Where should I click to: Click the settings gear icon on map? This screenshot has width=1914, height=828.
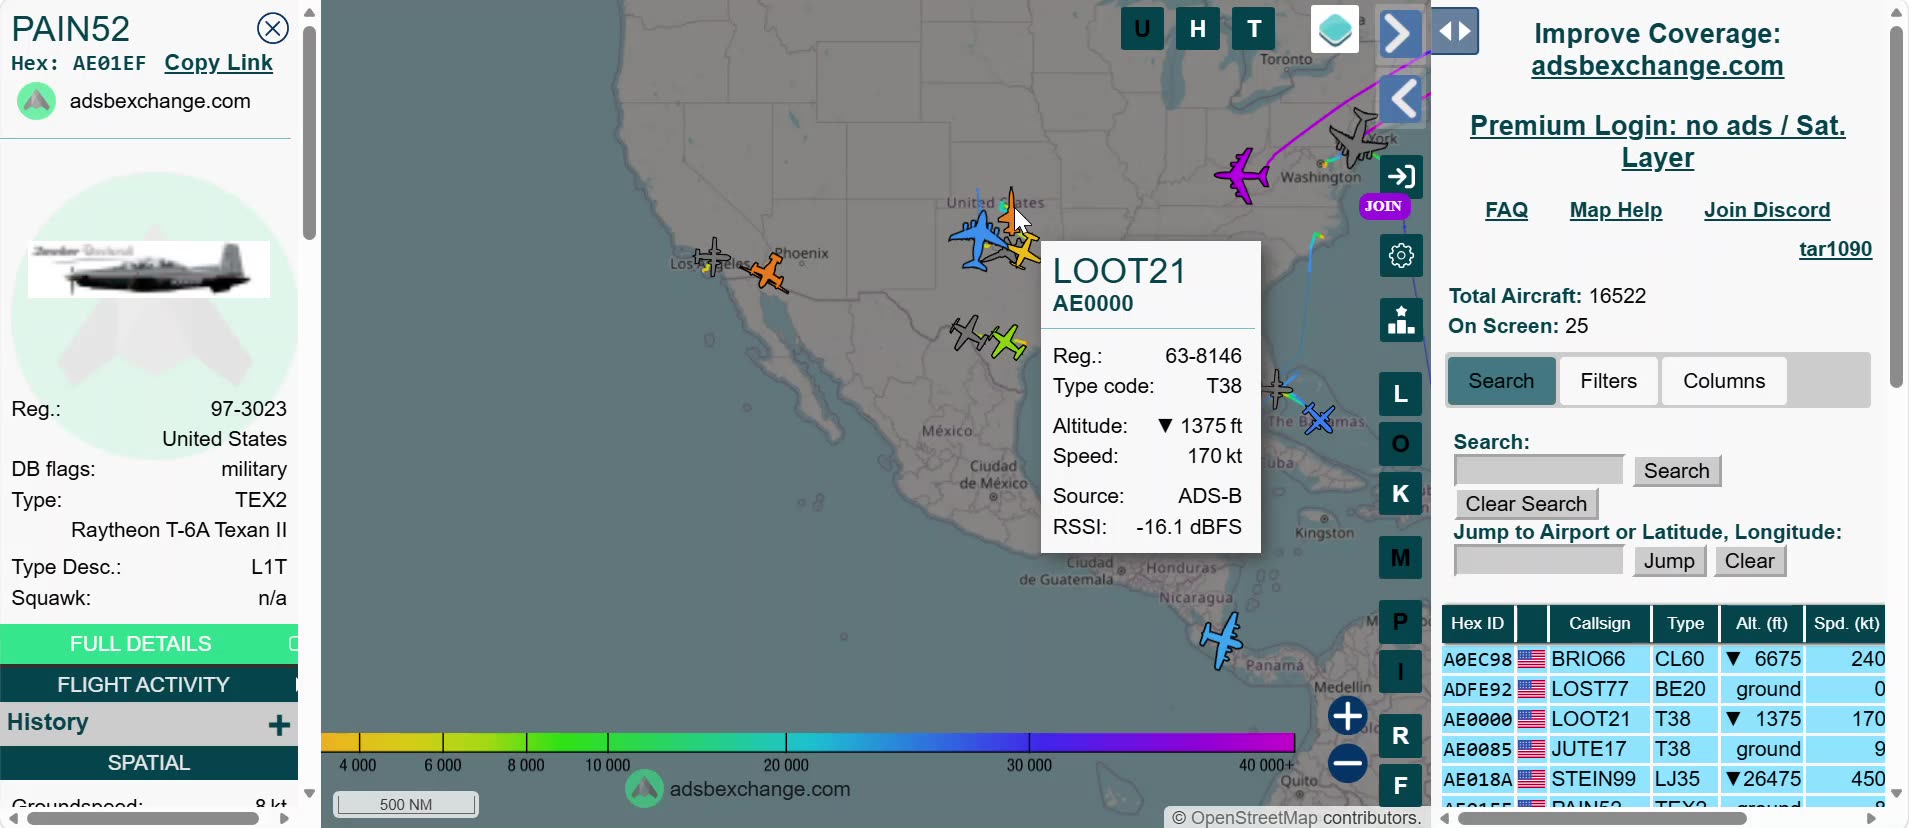click(1401, 256)
